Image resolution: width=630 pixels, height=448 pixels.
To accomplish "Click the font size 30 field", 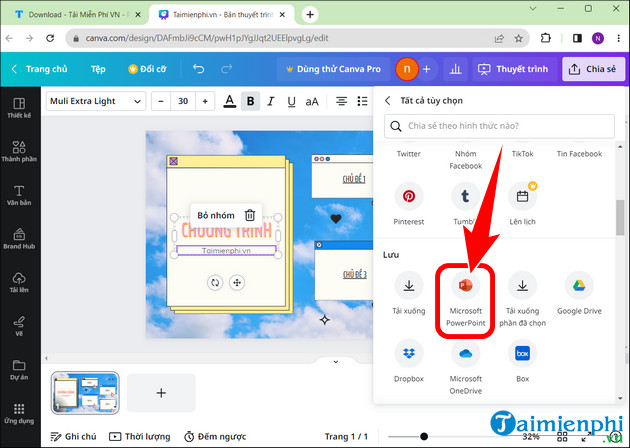I will coord(183,101).
